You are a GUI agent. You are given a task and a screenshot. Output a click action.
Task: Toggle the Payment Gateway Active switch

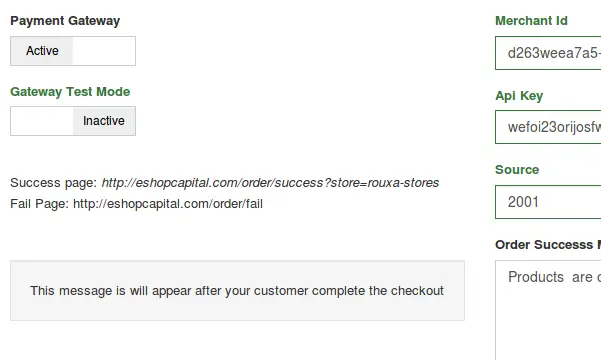[x=73, y=51]
